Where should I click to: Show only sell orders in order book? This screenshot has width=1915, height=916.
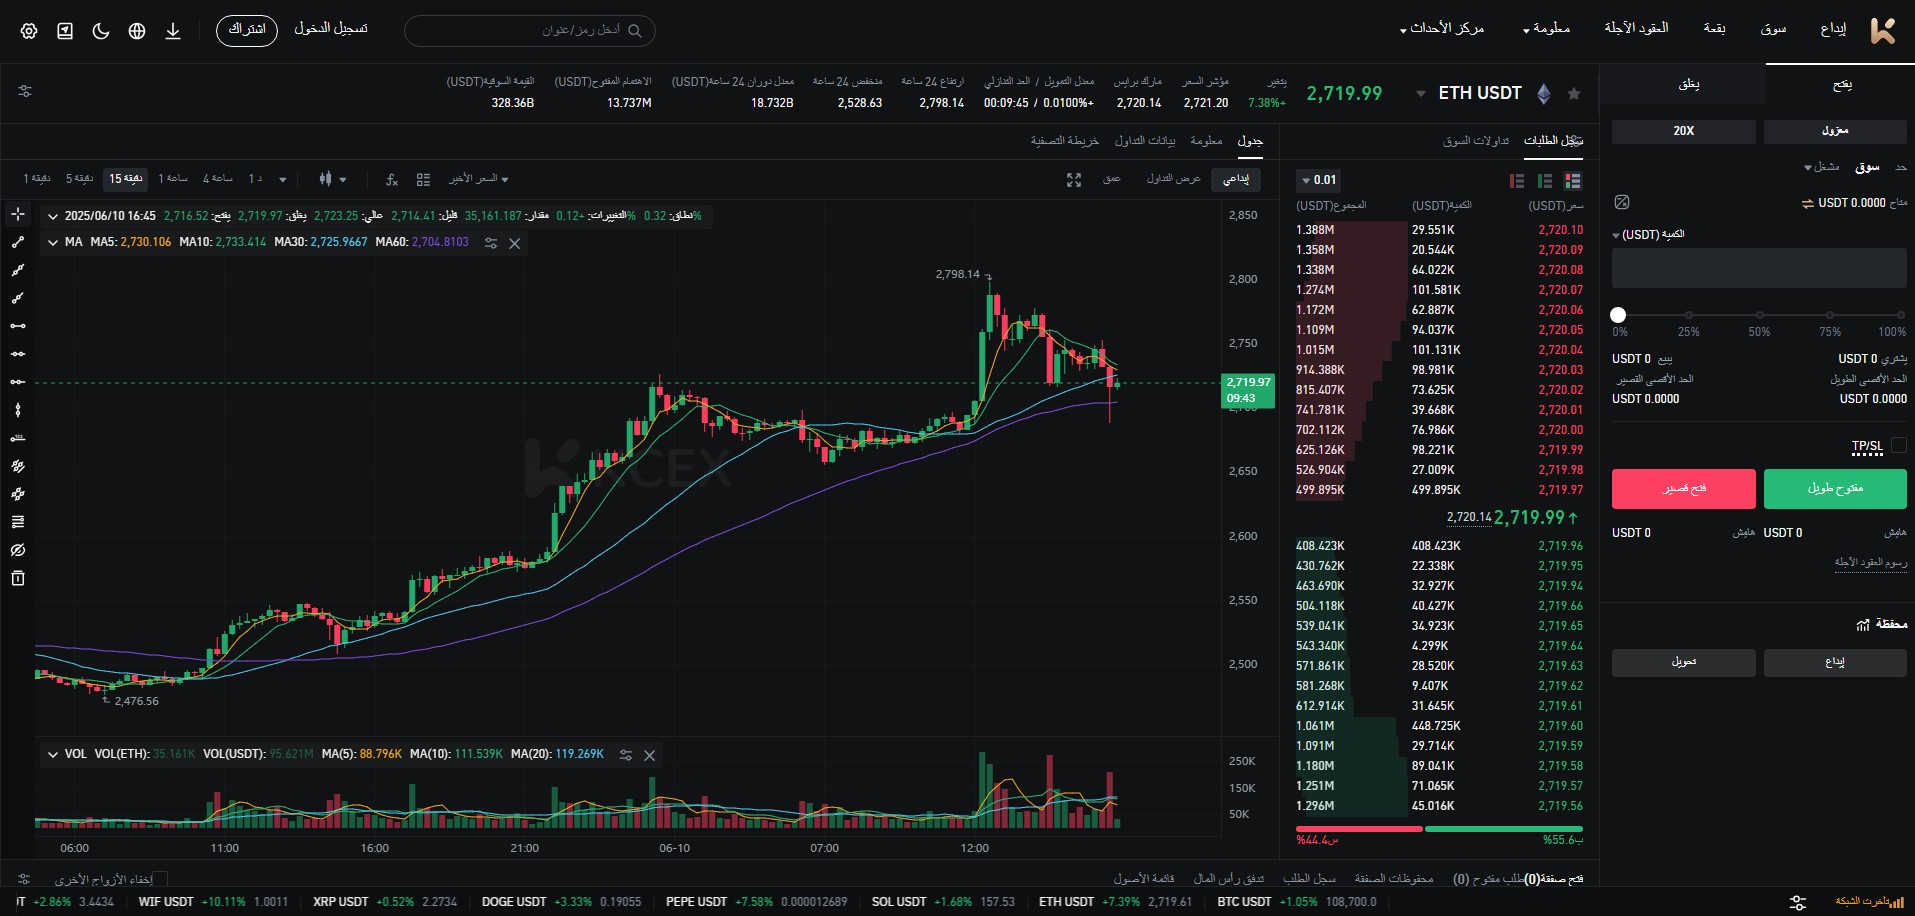click(x=1516, y=181)
